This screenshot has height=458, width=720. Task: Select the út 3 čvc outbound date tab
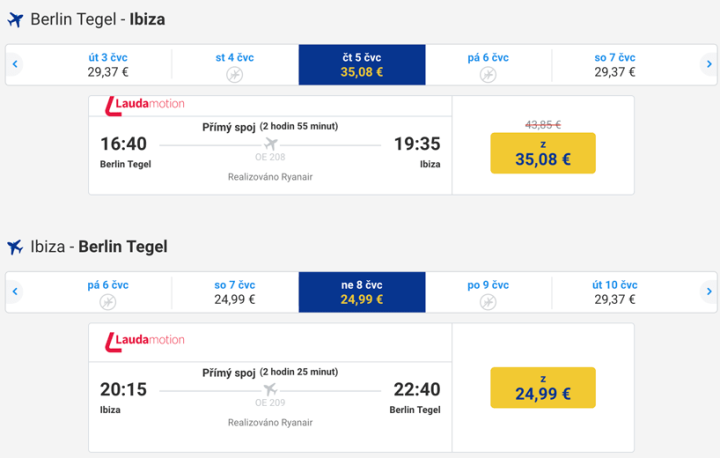[x=108, y=65]
